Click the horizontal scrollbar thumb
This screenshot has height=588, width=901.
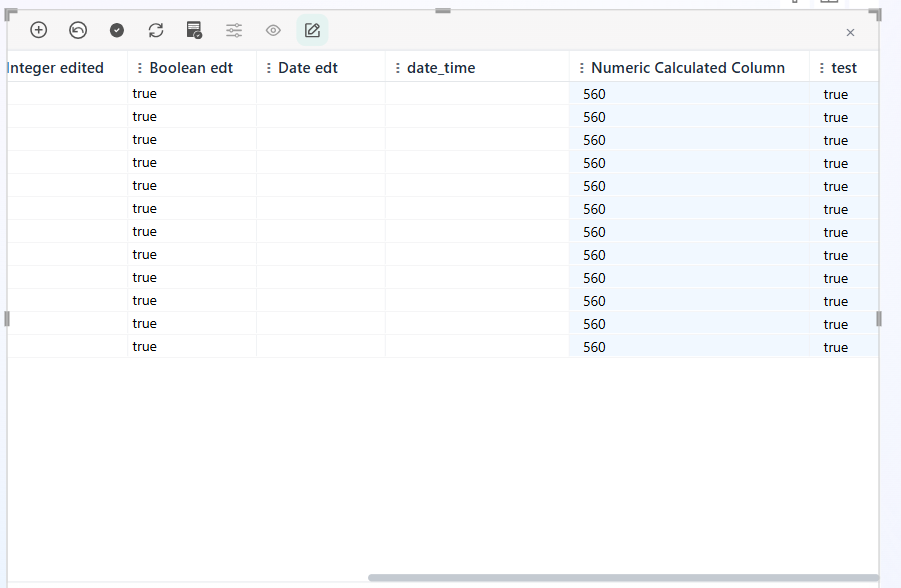[x=623, y=578]
